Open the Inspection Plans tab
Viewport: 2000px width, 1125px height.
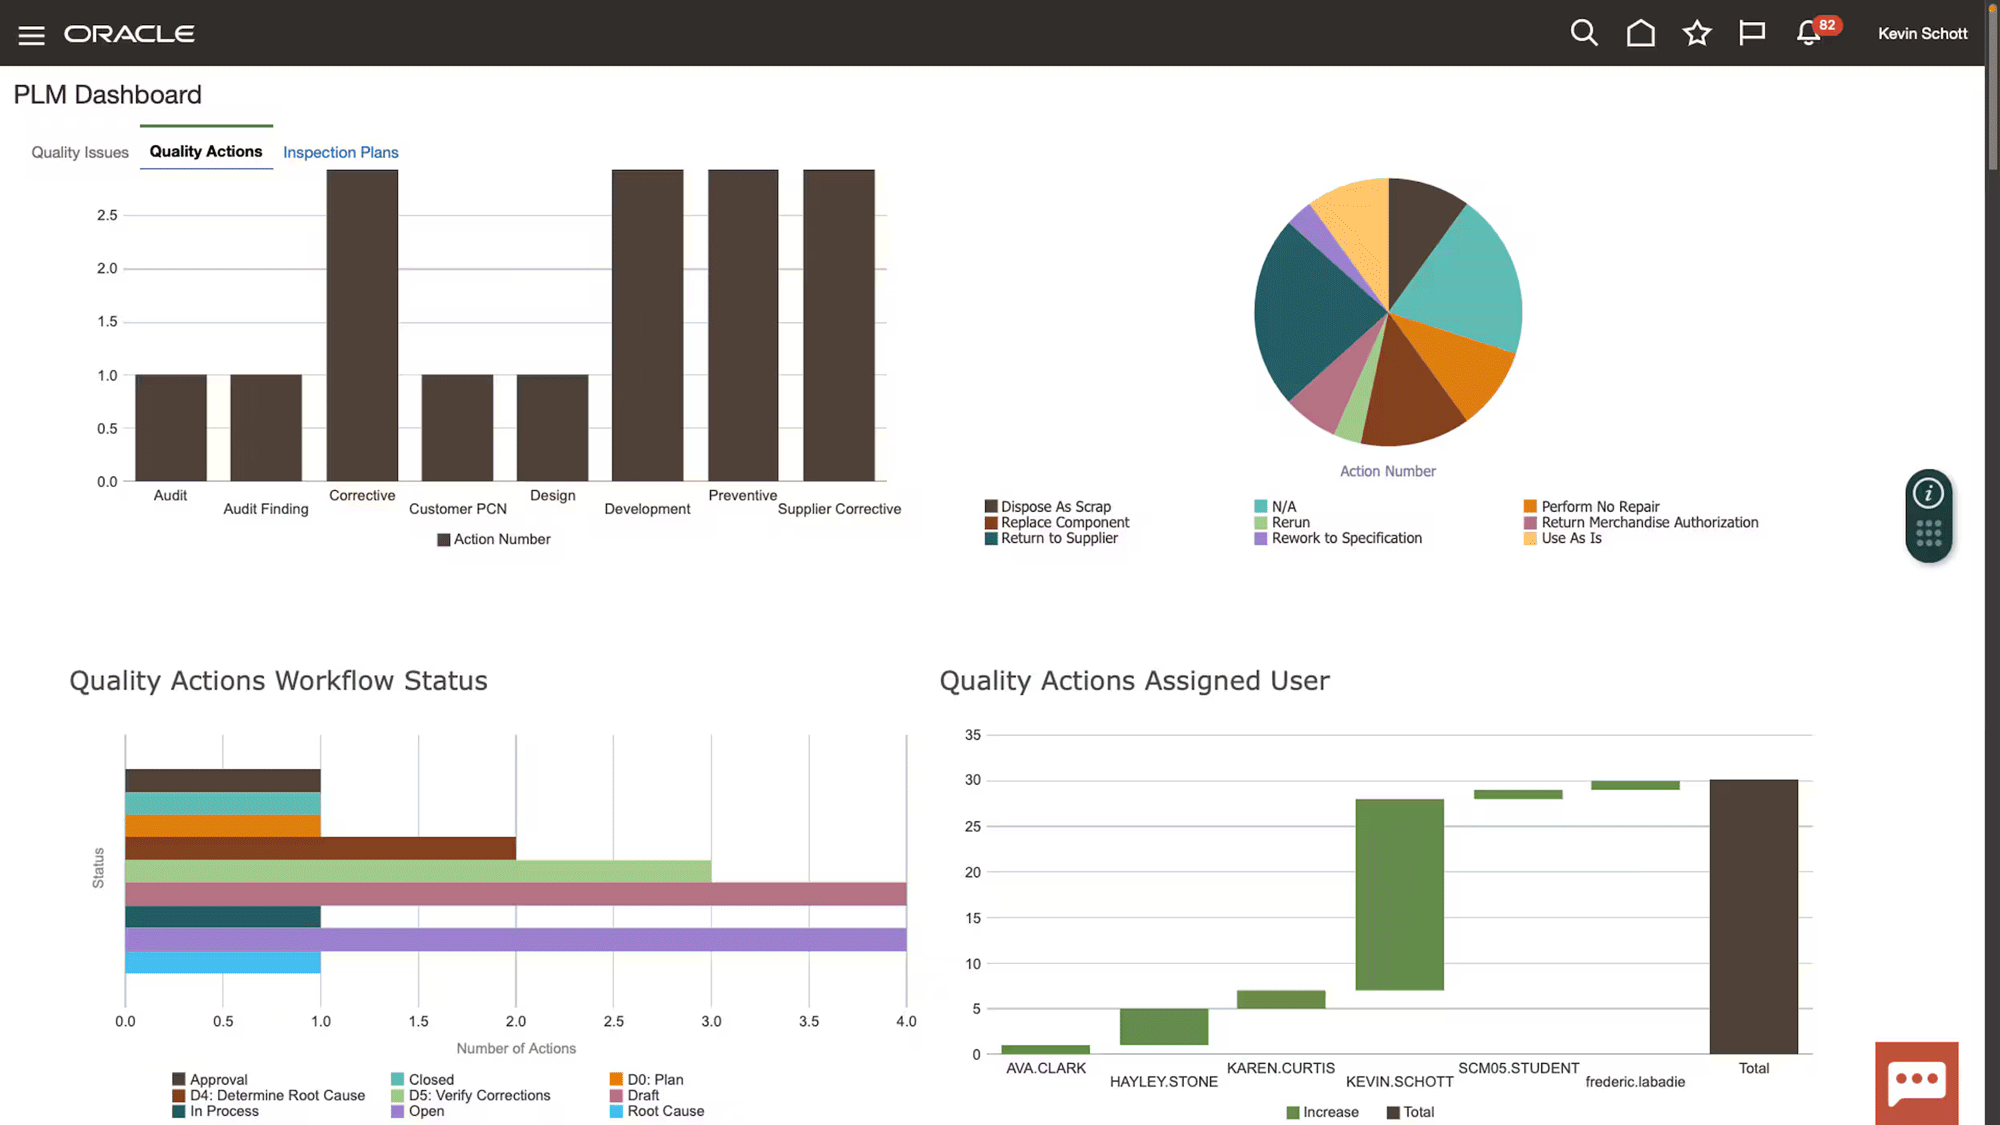click(x=340, y=152)
